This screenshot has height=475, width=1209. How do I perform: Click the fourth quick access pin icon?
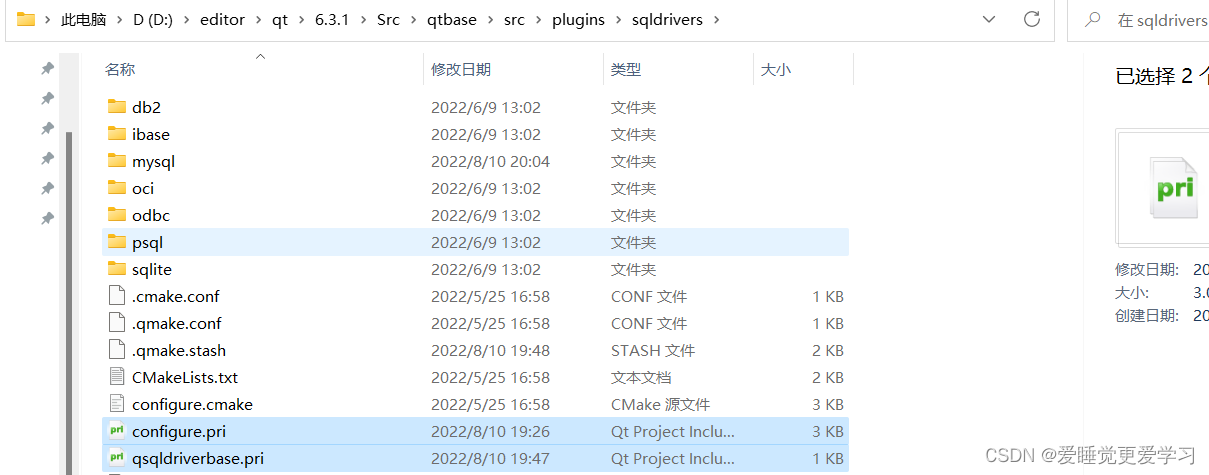pos(47,158)
